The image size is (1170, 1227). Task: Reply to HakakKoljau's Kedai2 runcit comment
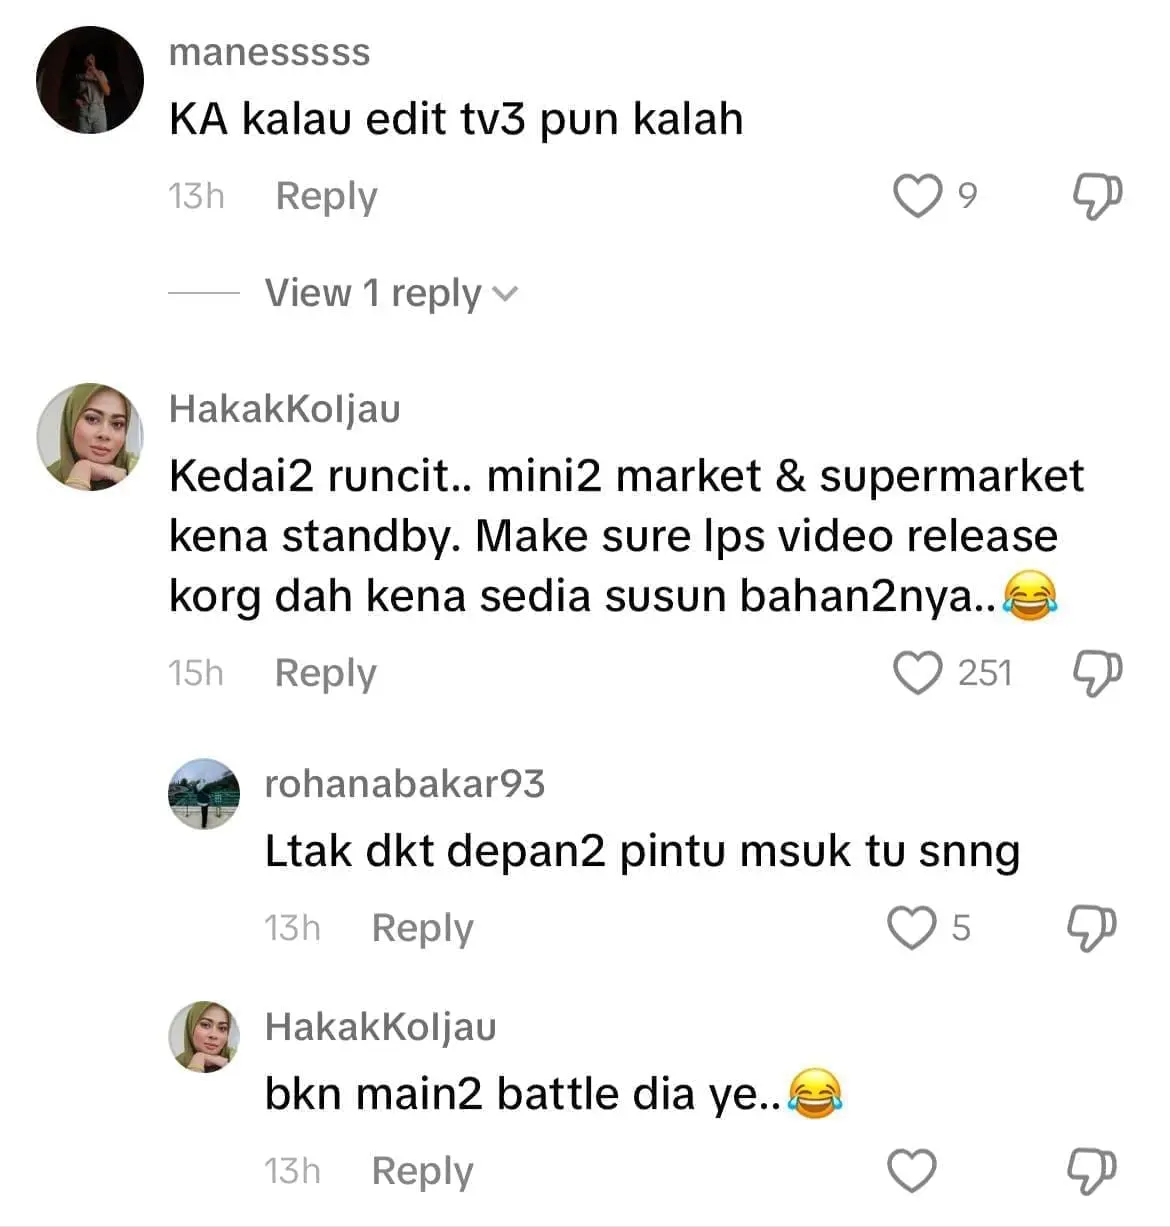326,673
